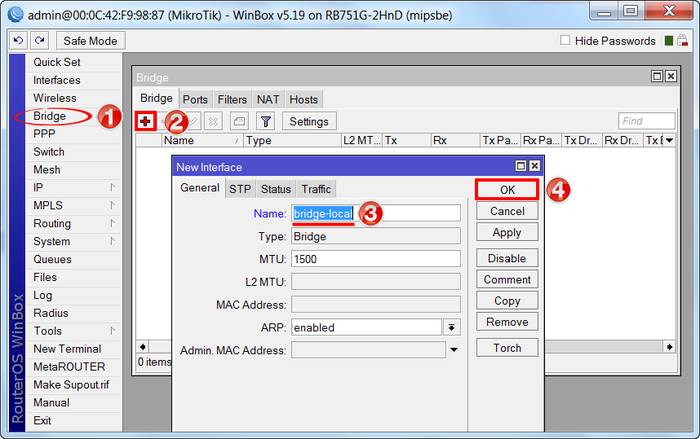700x439 pixels.
Task: Click the green status indicator next to lock
Action: pos(667,41)
